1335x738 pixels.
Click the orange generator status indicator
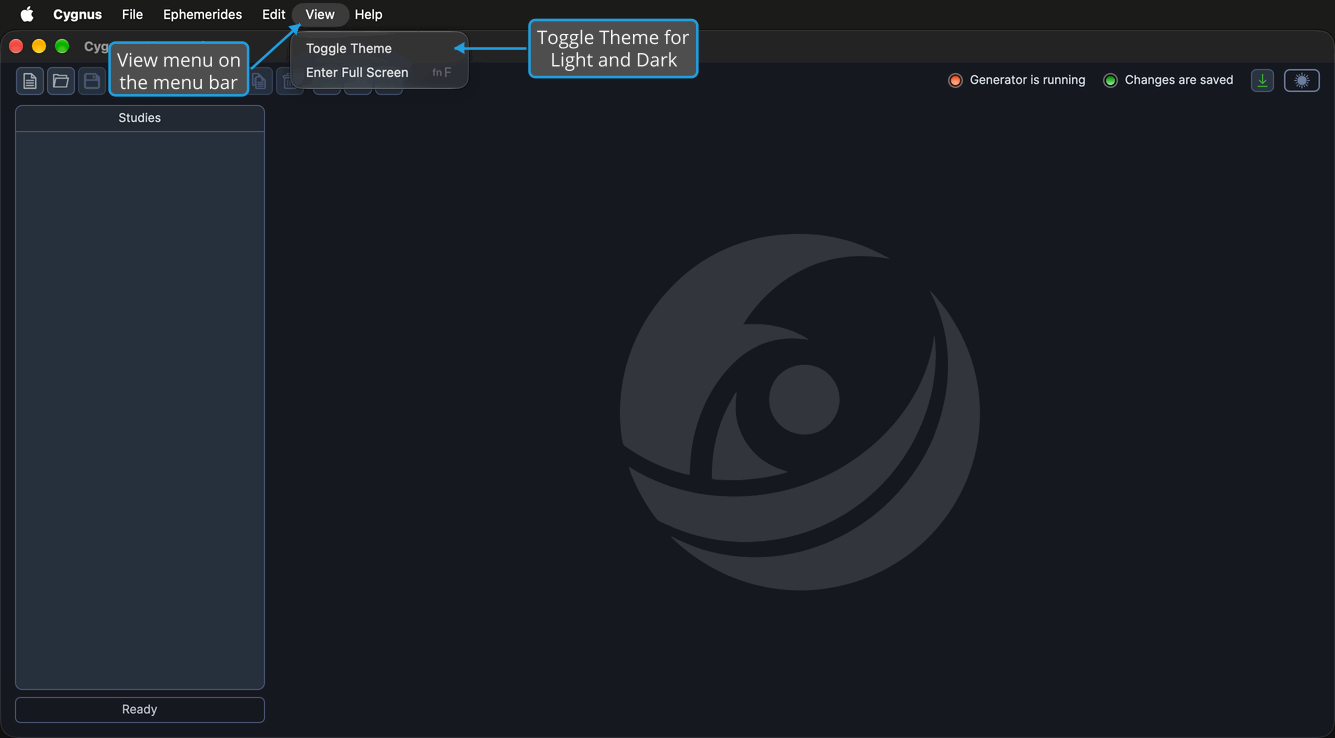pos(955,81)
